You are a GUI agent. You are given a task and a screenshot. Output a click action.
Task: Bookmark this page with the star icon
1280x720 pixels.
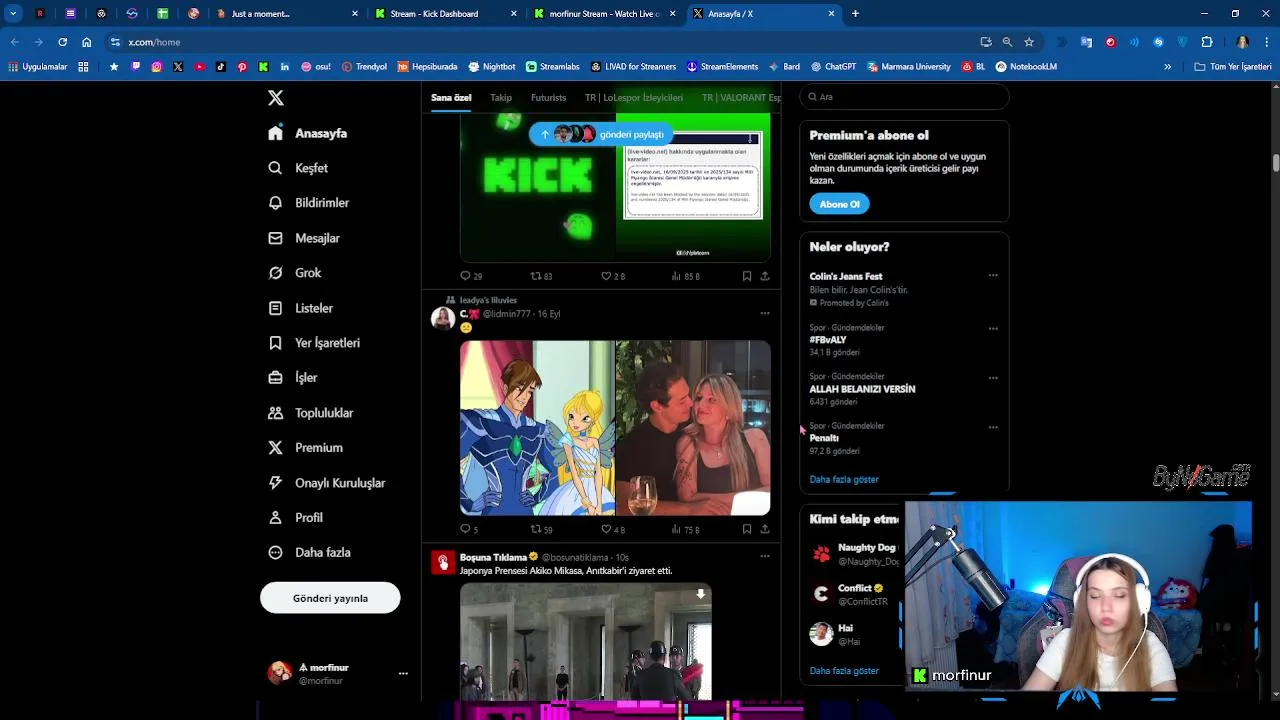point(1029,42)
